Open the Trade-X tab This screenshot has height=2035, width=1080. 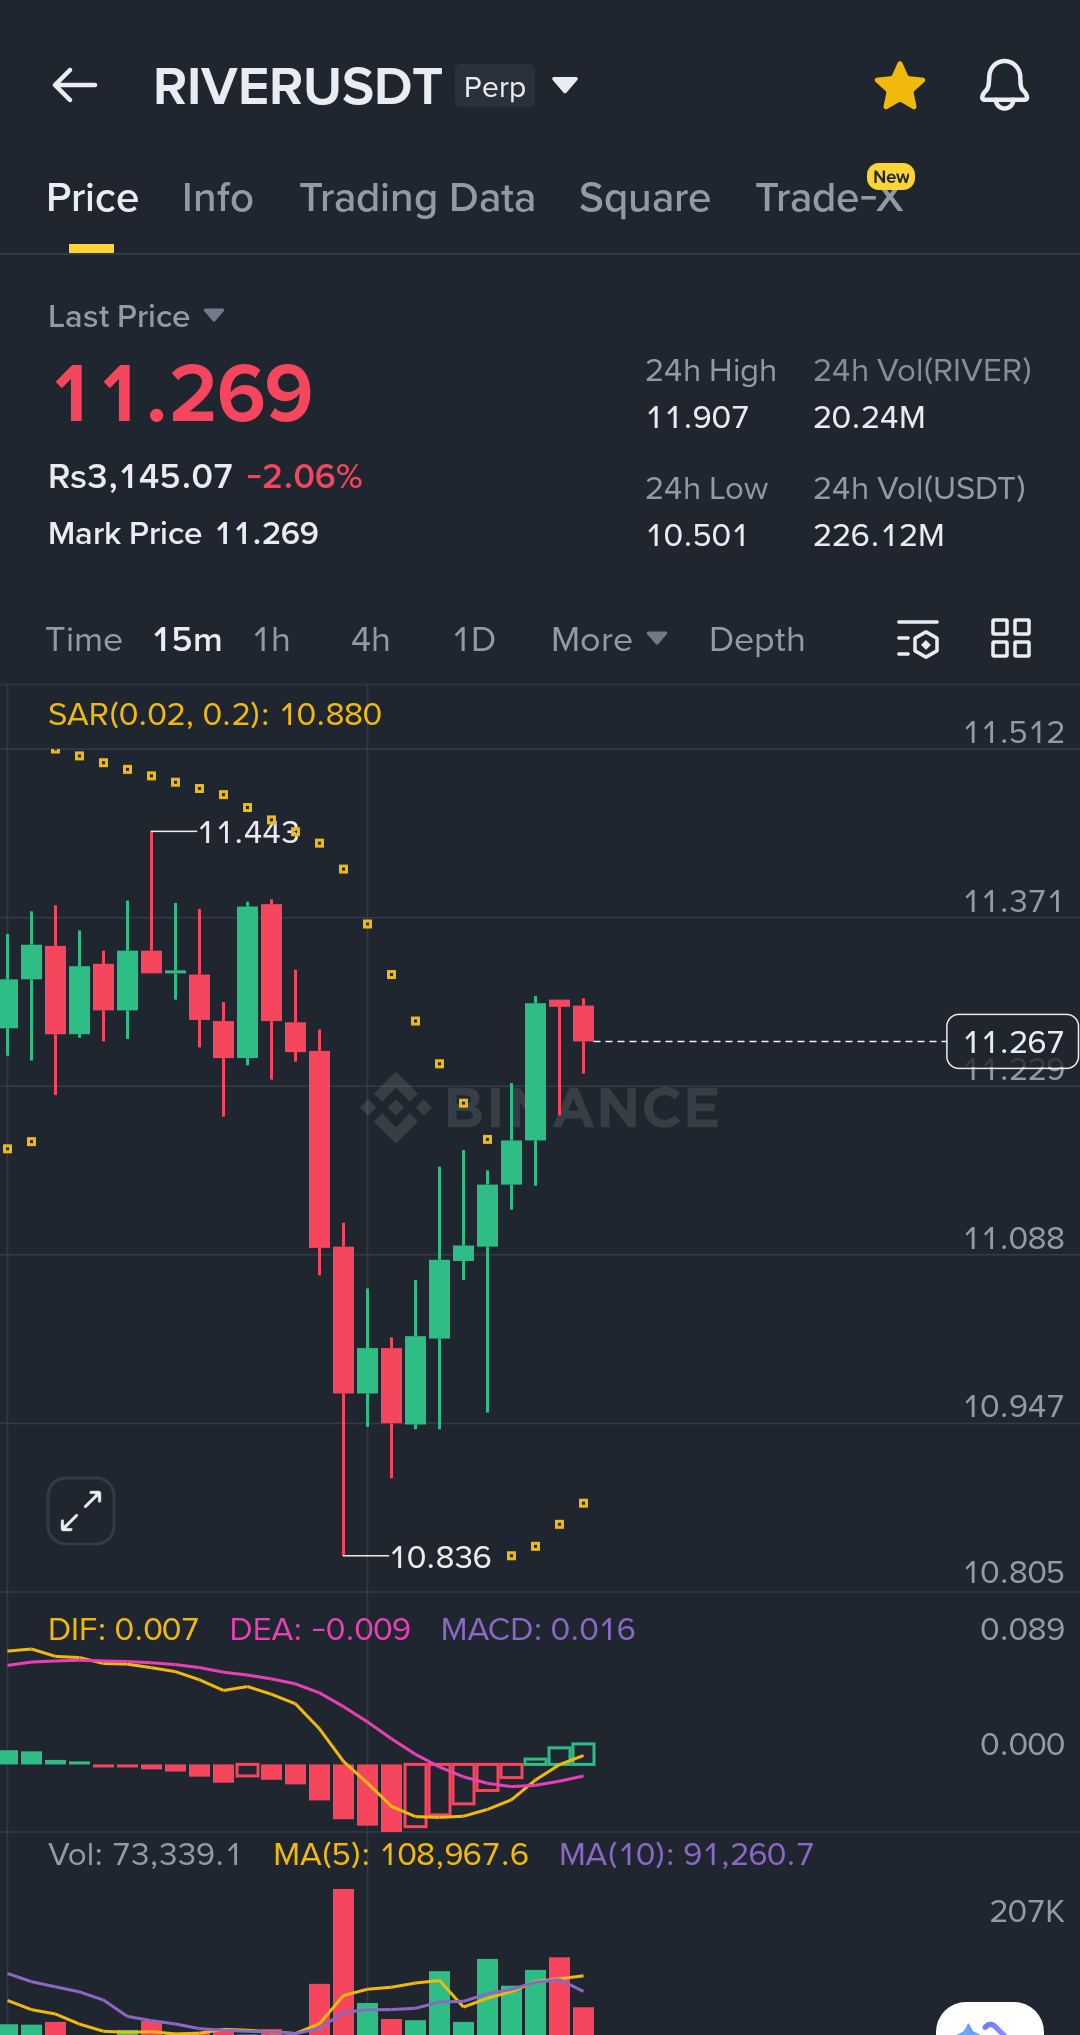829,198
